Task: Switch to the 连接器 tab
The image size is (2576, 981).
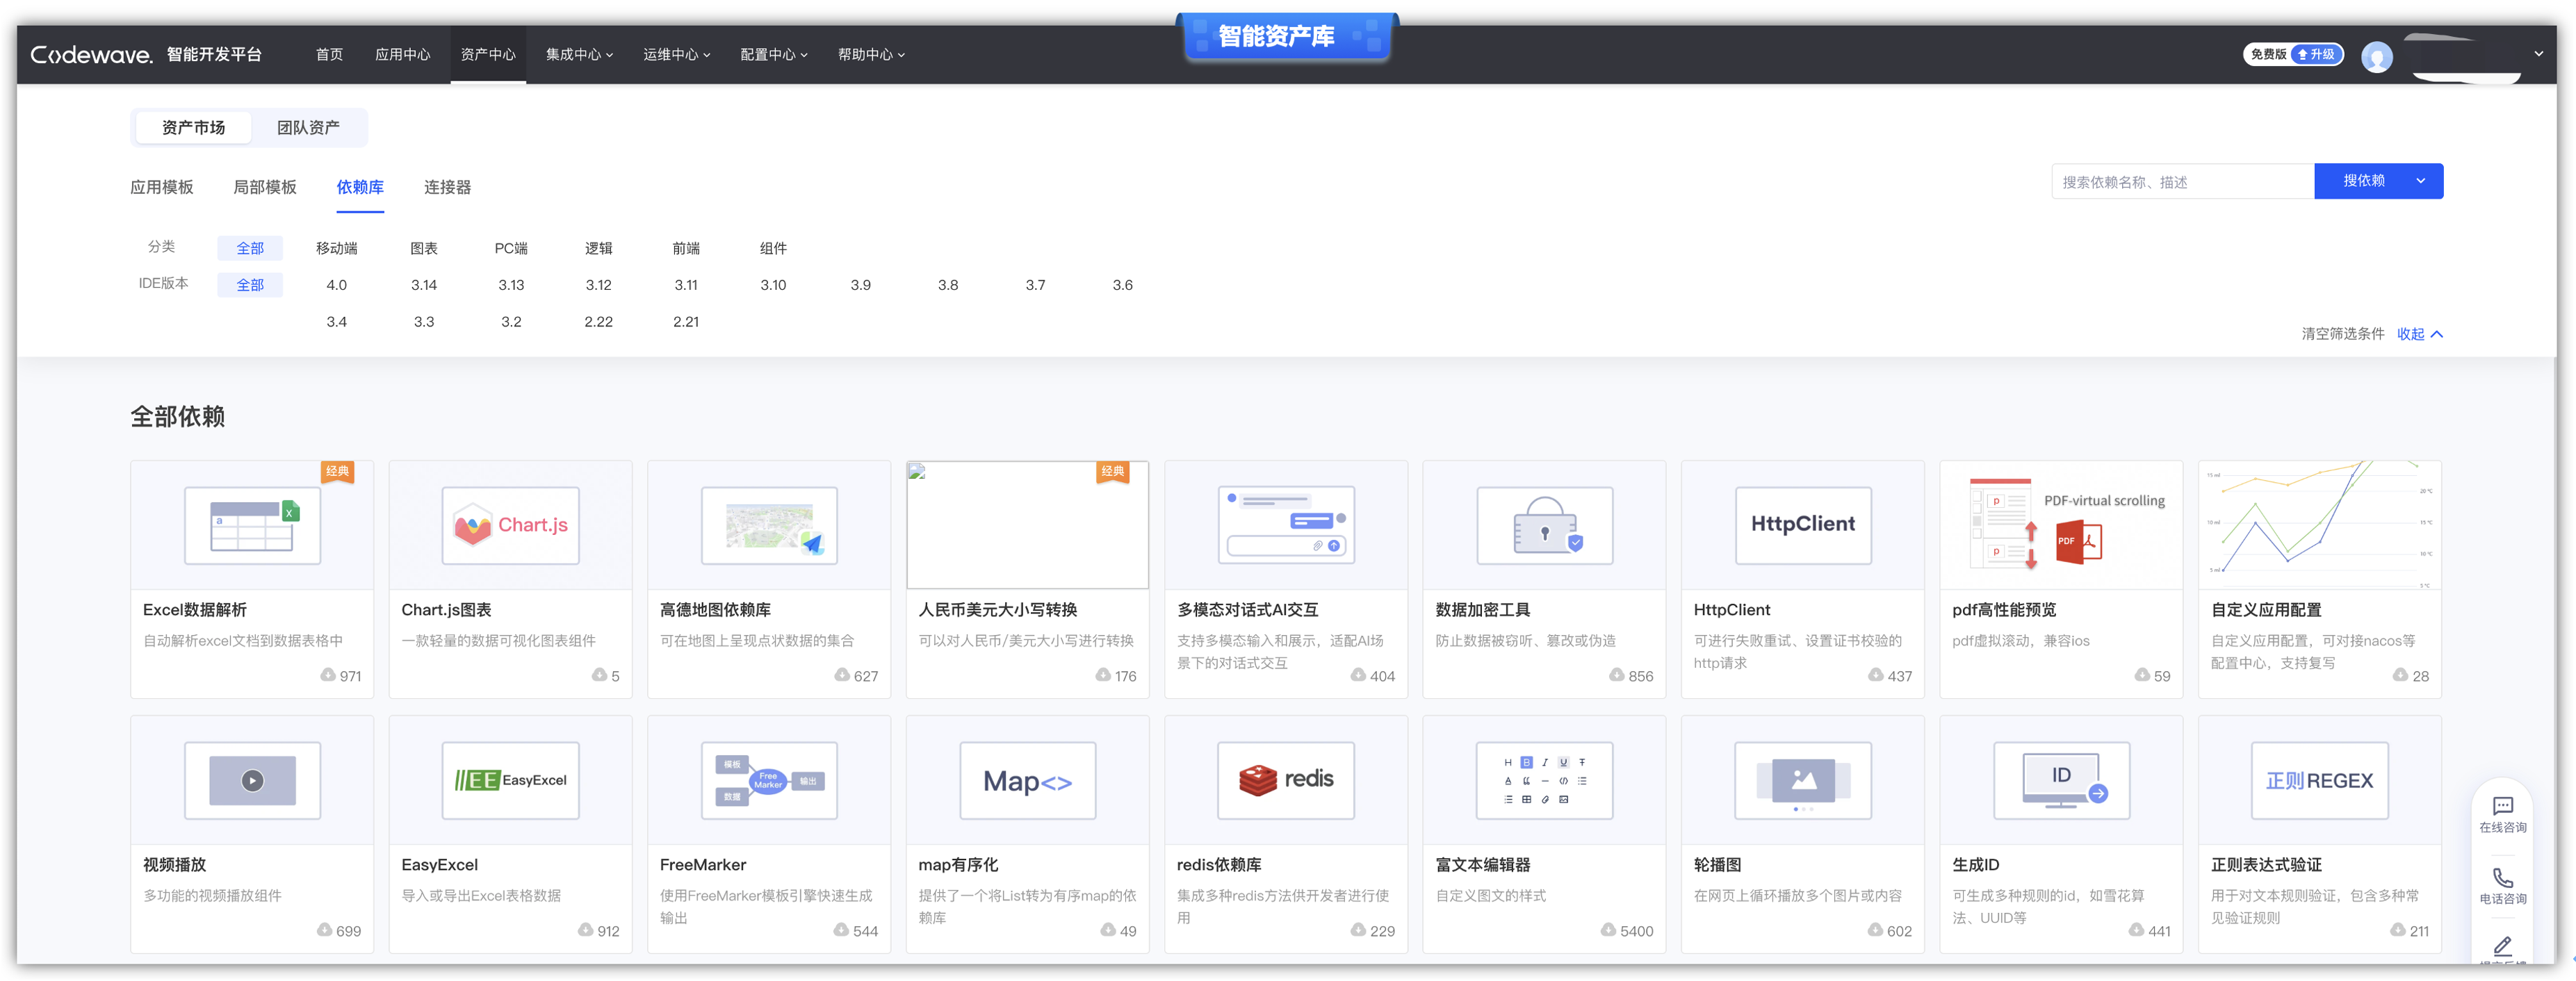Action: (x=447, y=187)
